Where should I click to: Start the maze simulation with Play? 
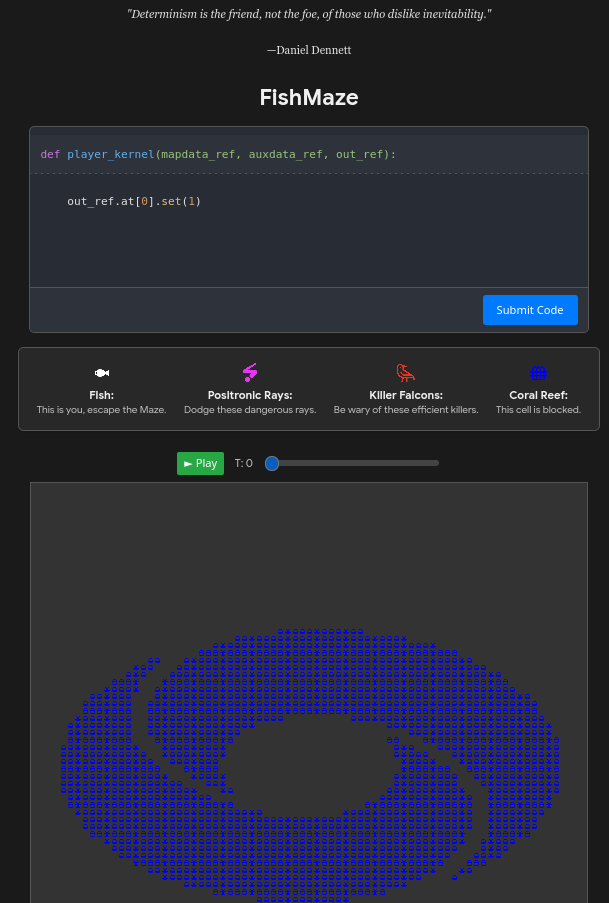201,463
